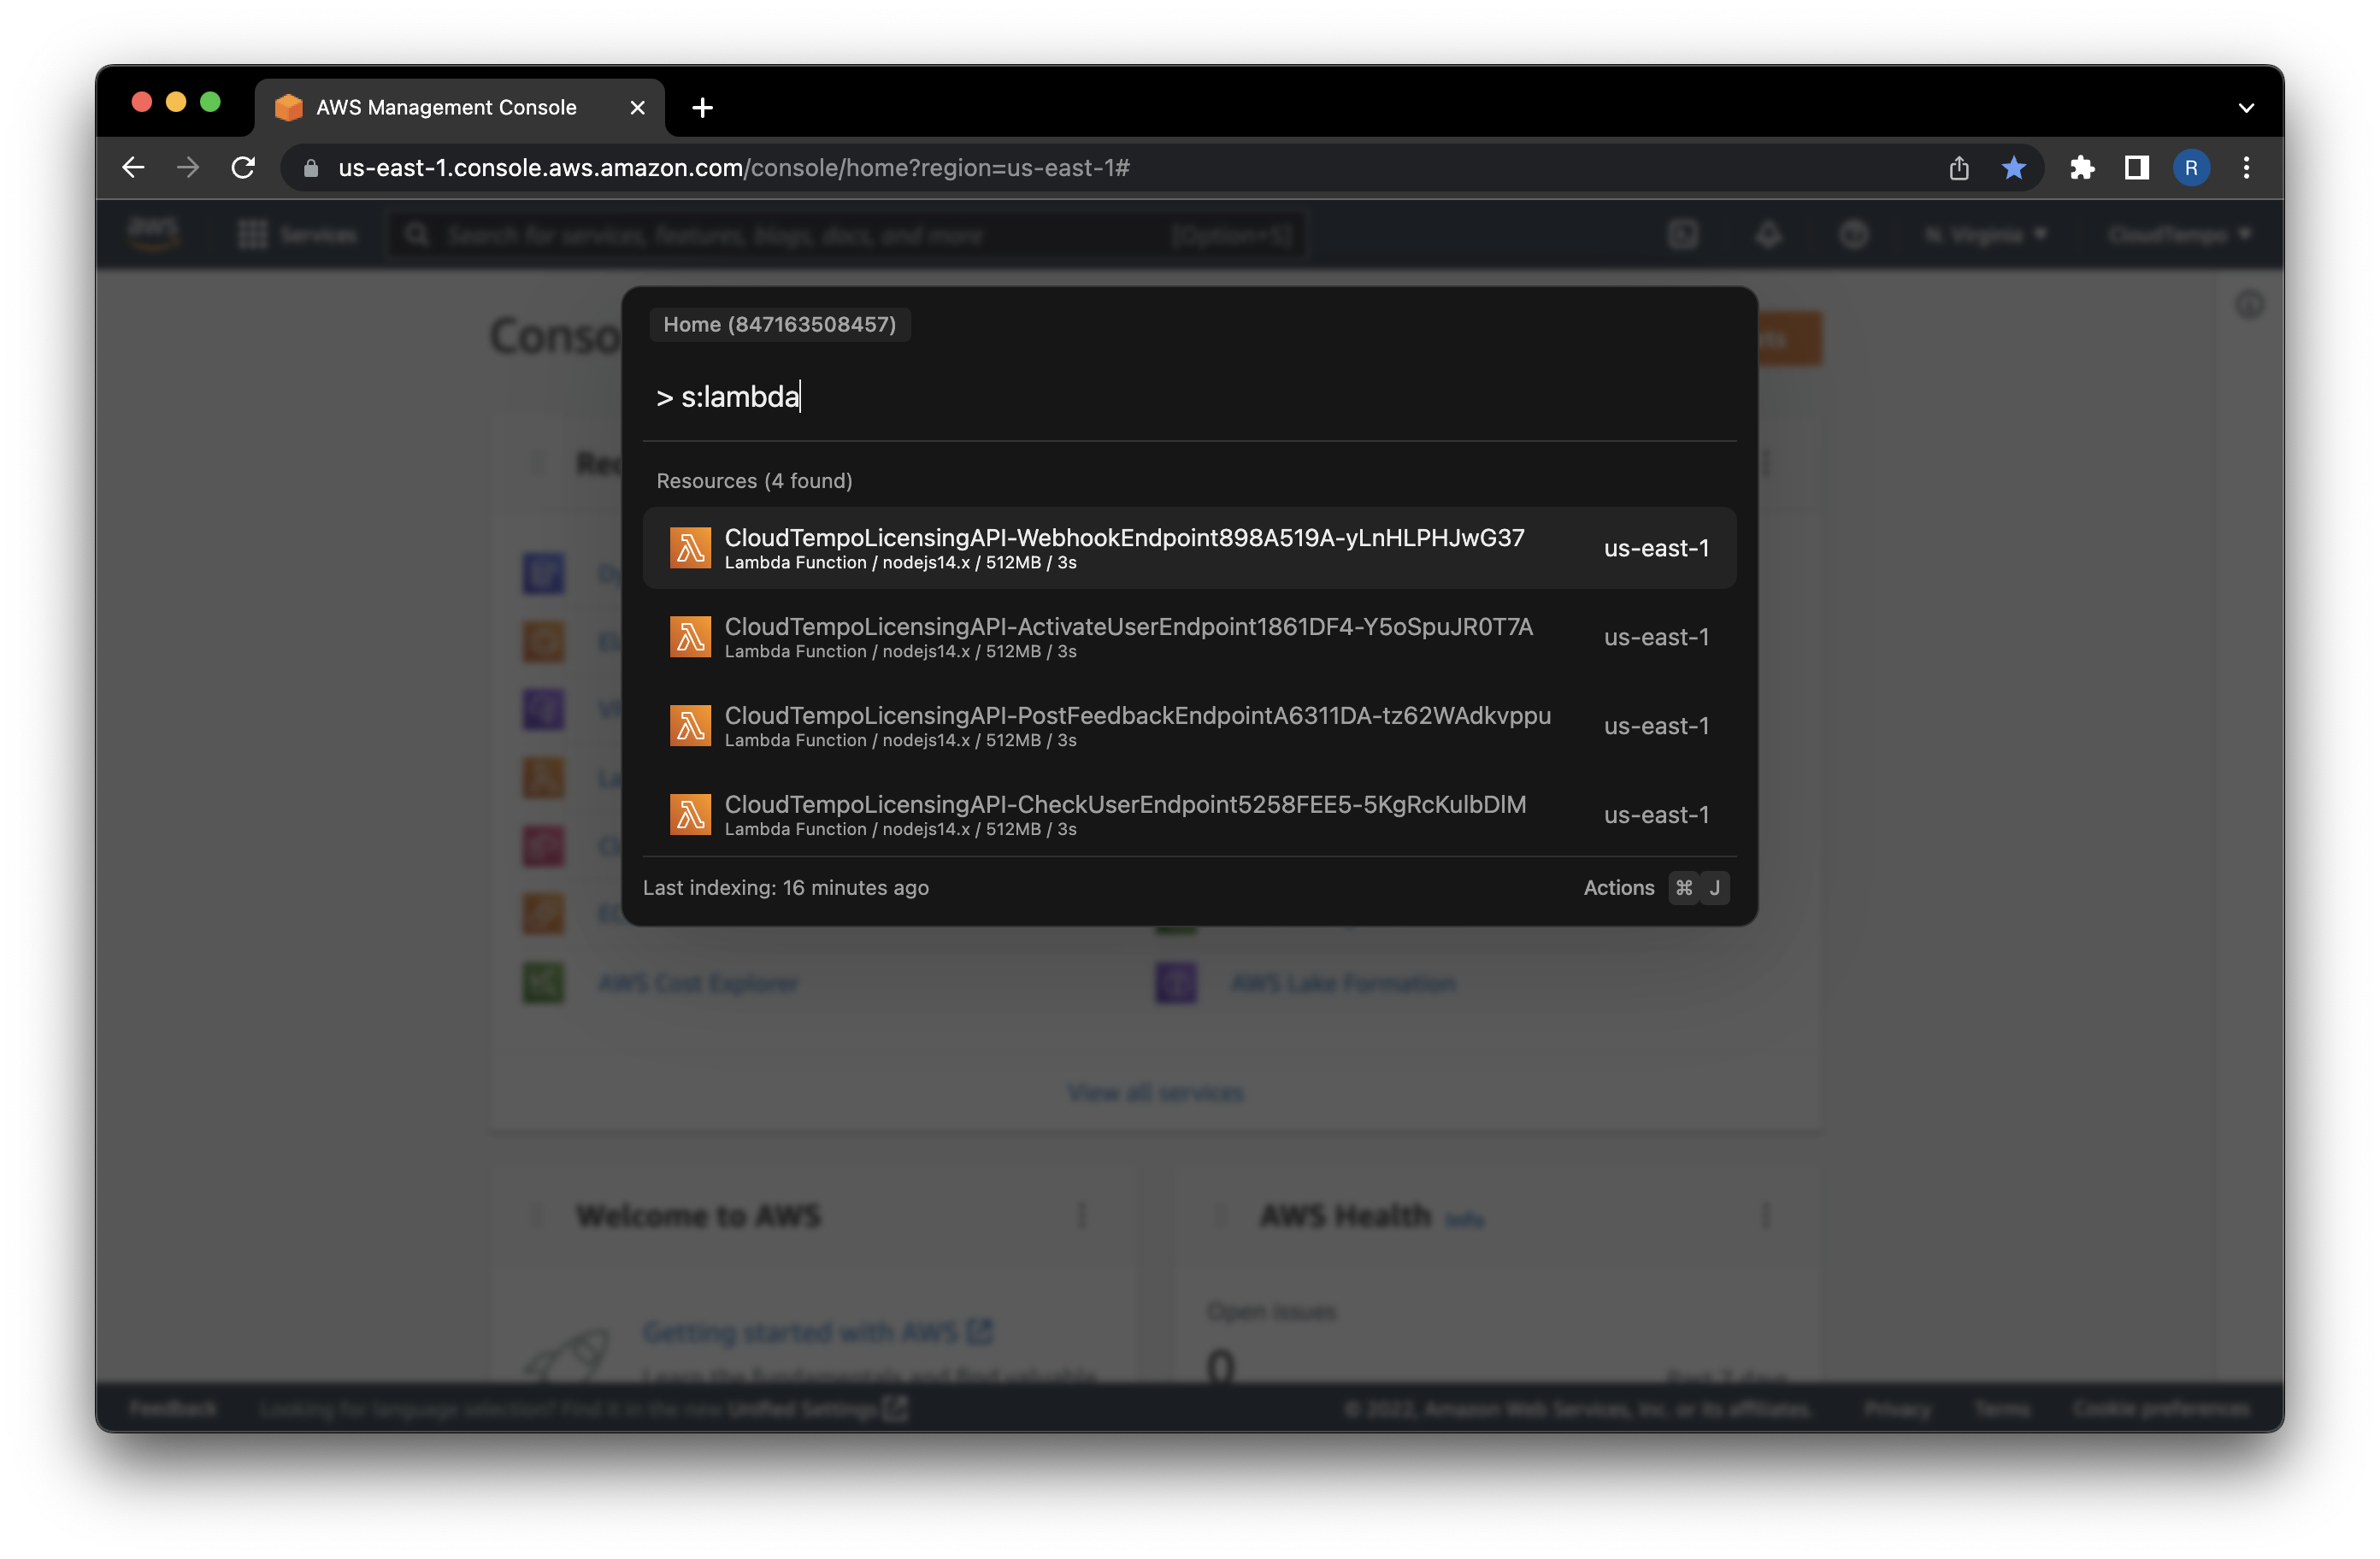Open the Actions ⌘J menu

pyautogui.click(x=1656, y=888)
